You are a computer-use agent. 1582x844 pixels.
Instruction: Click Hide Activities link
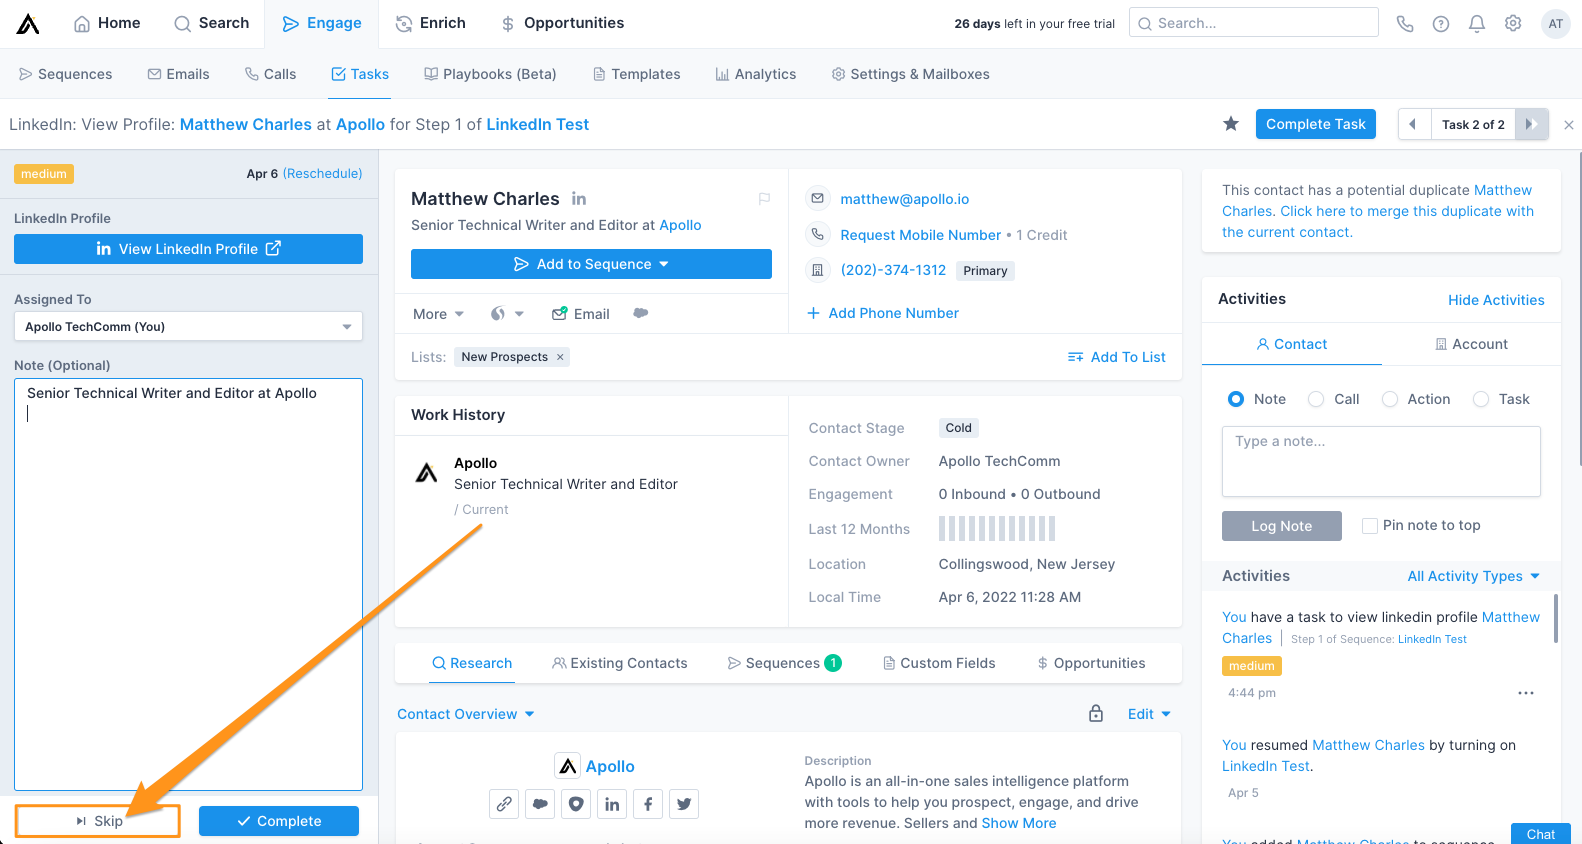pos(1496,300)
